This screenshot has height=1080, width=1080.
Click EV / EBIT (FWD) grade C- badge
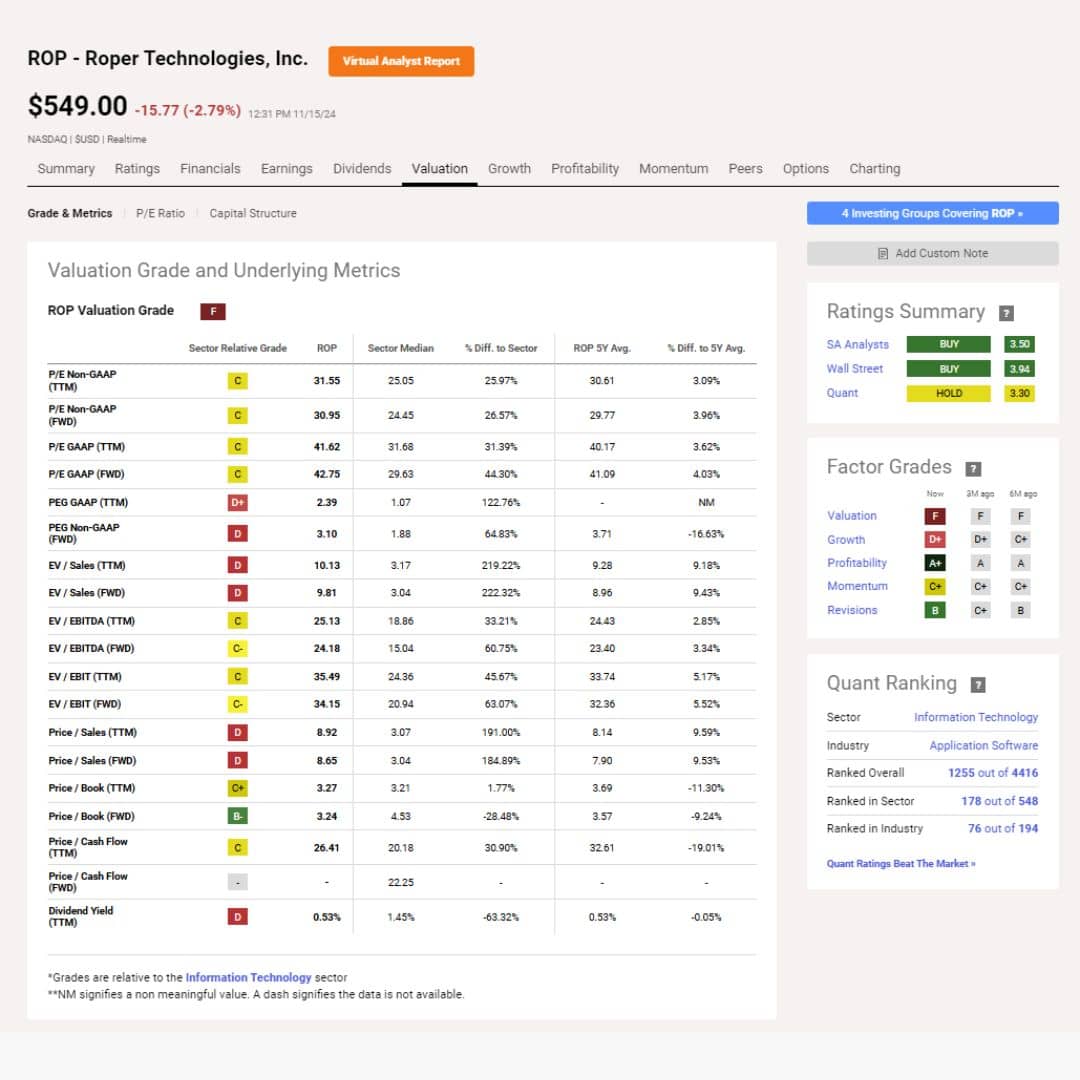click(x=238, y=705)
